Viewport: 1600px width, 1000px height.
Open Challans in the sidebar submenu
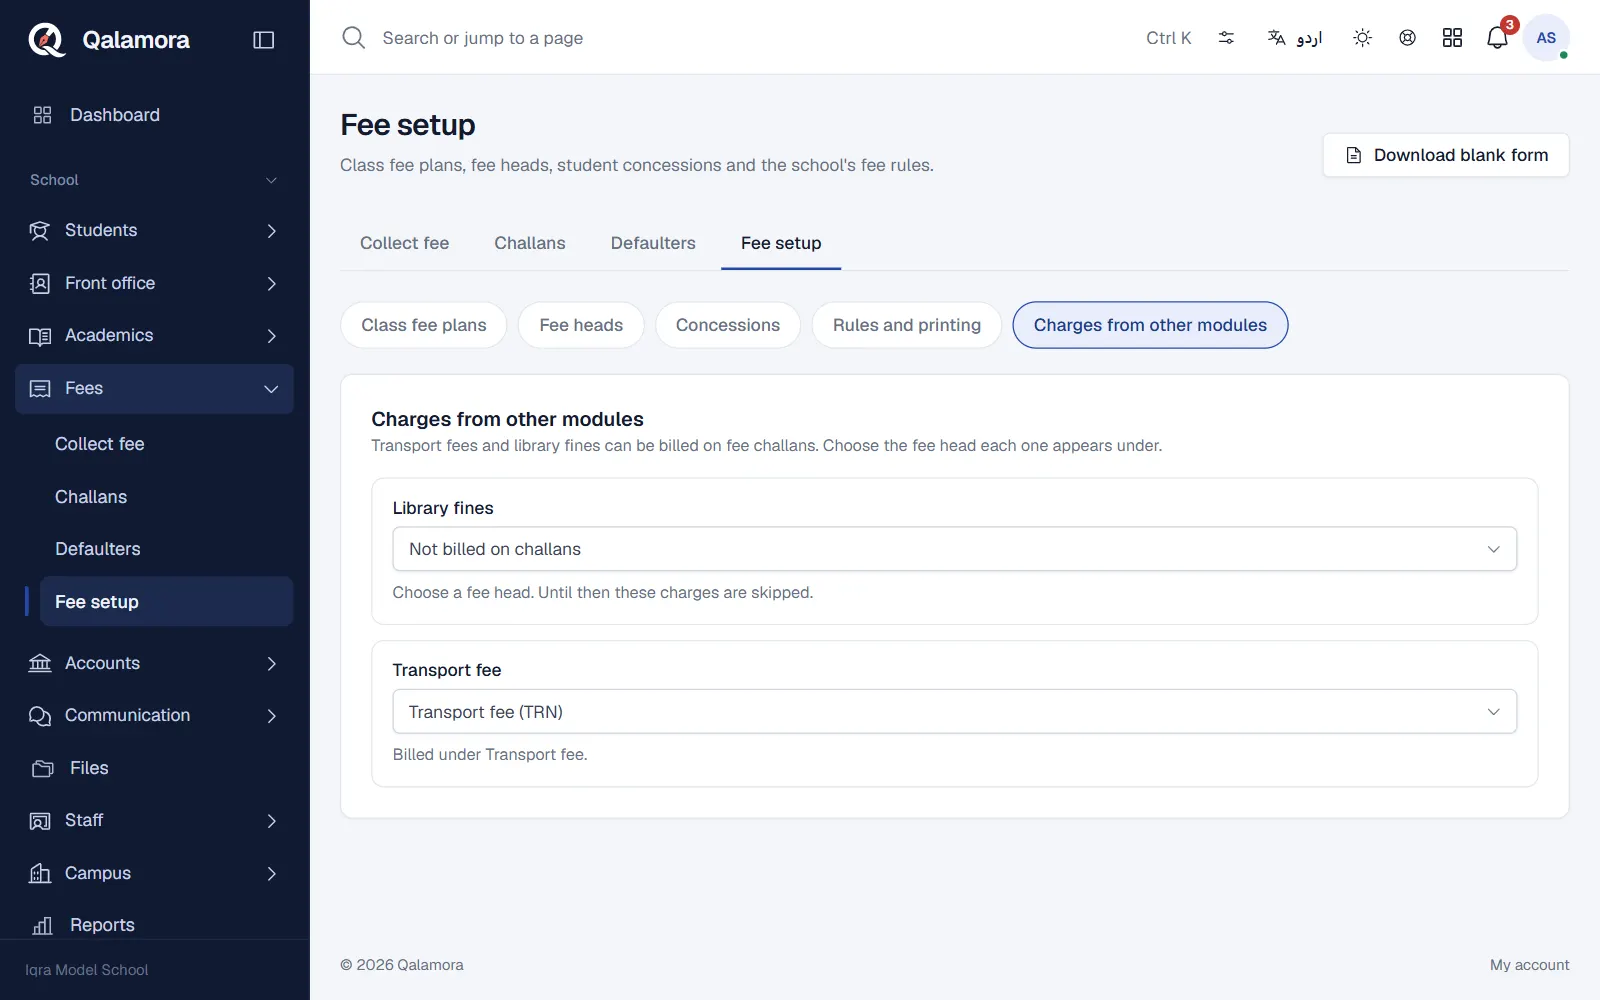coord(167,497)
